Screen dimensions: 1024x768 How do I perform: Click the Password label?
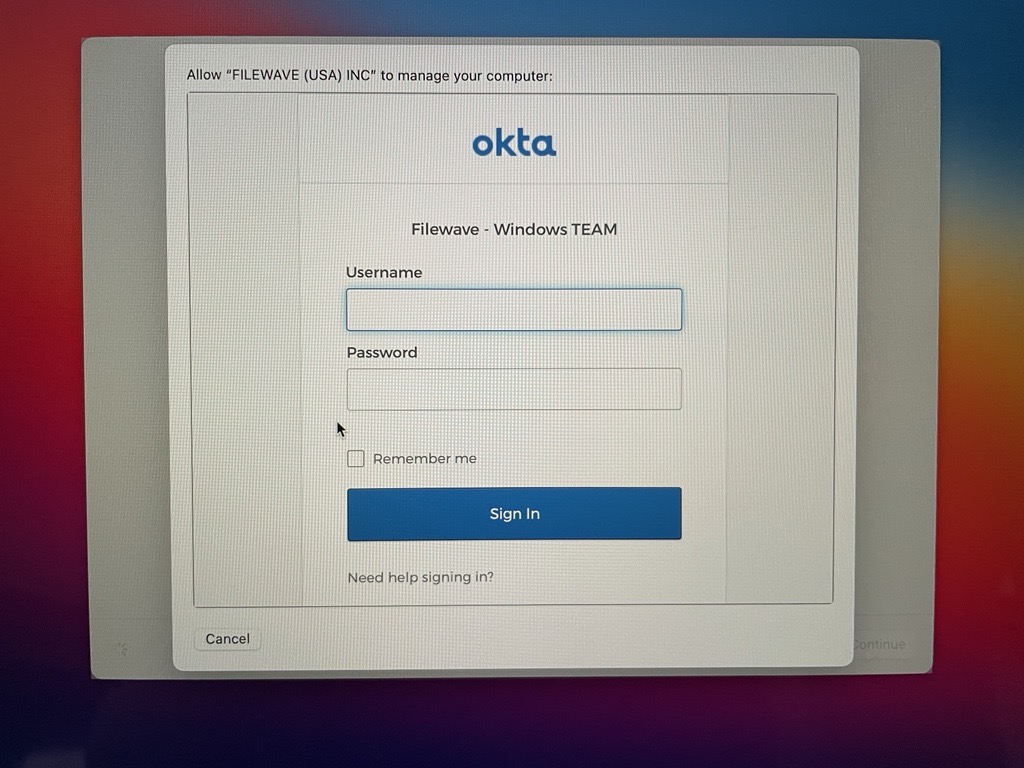[382, 353]
